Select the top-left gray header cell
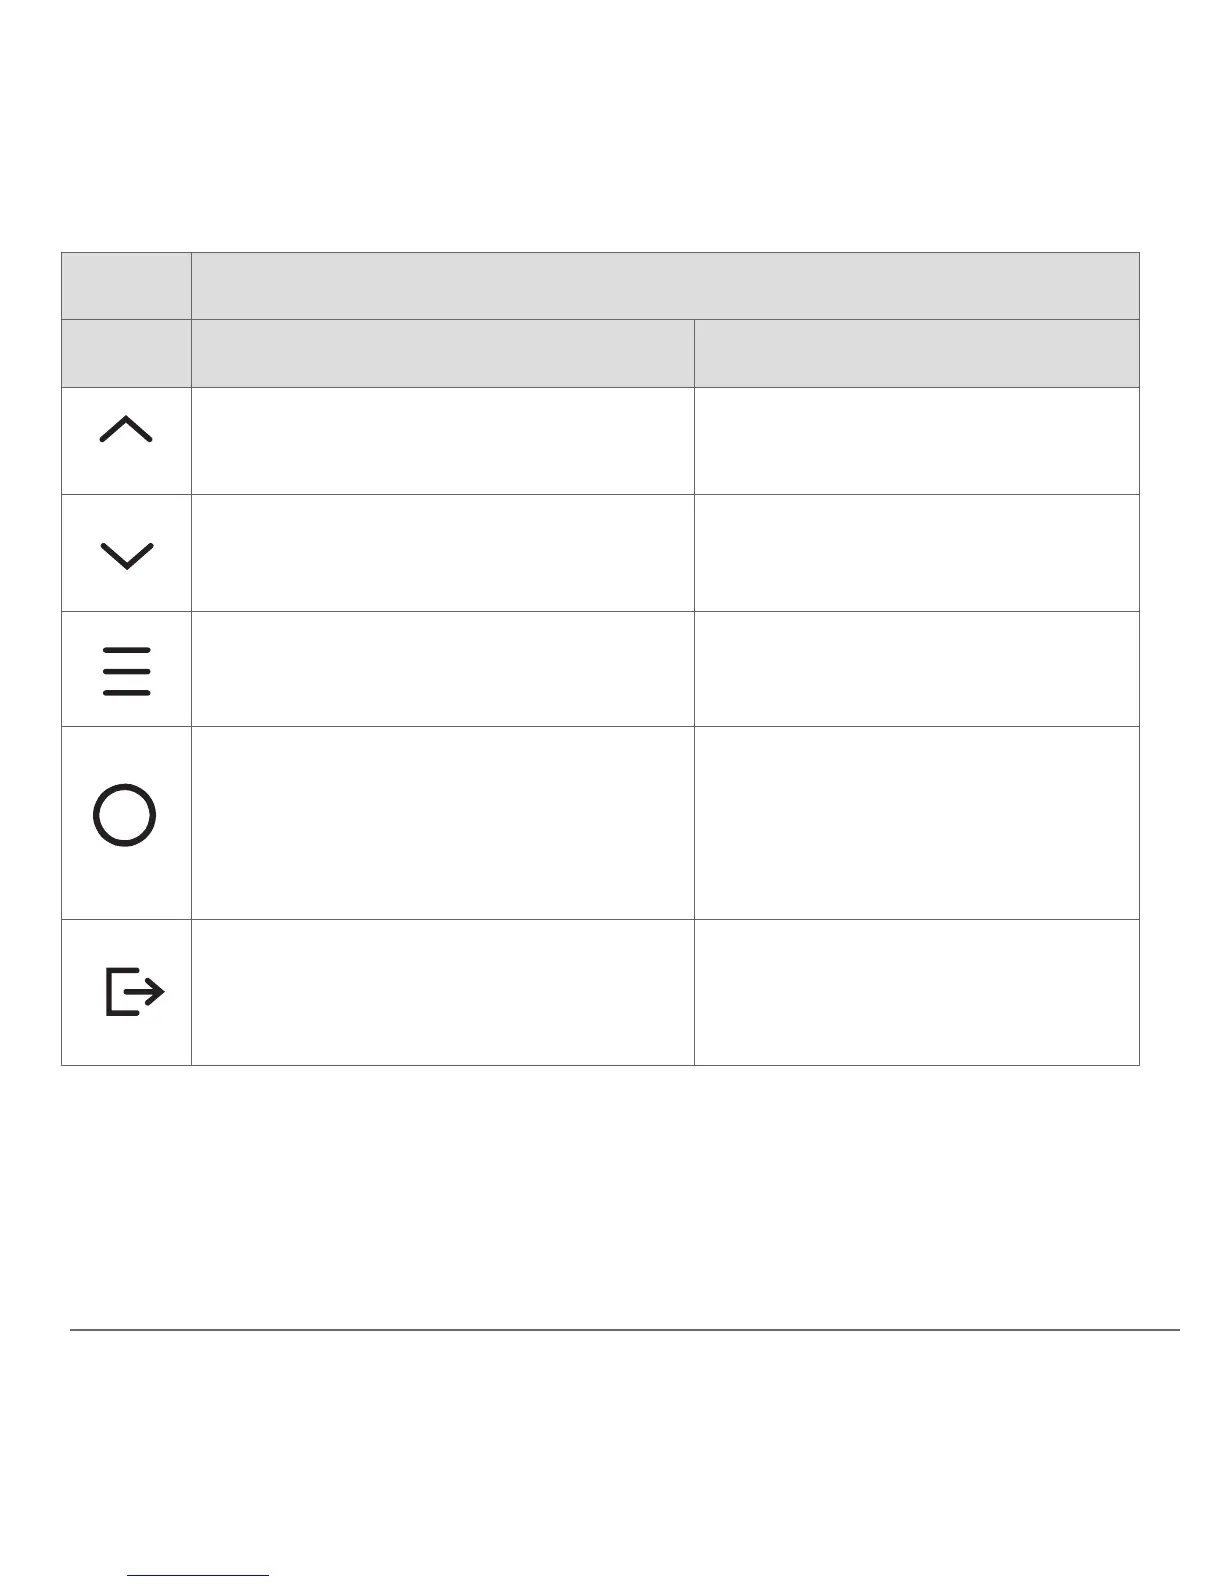This screenshot has width=1224, height=1584. point(126,286)
